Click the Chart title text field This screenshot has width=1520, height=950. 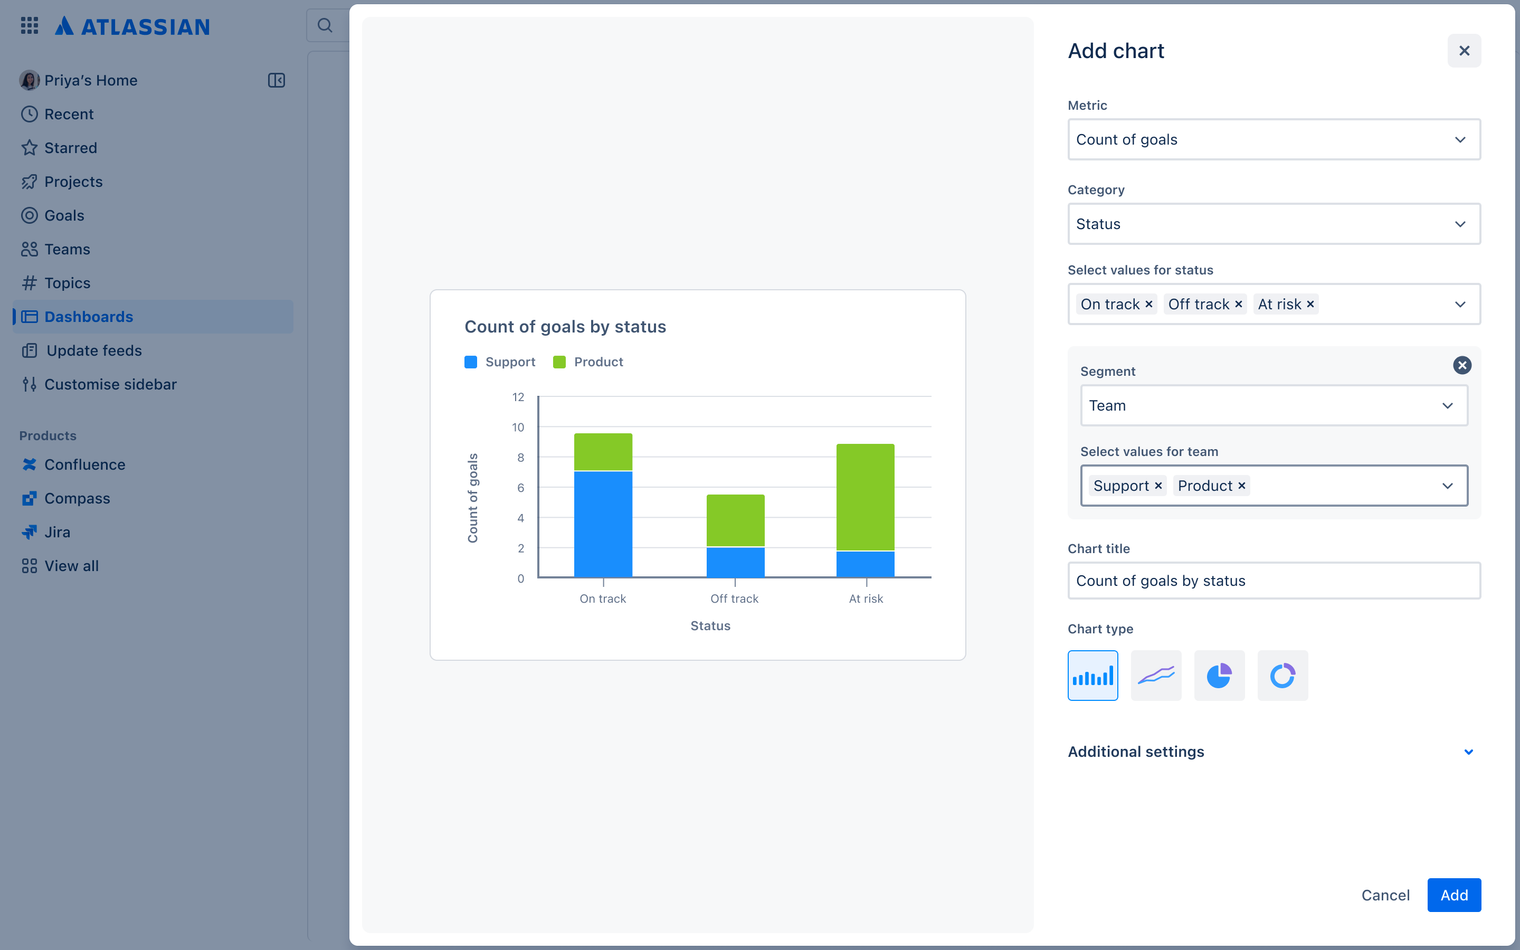(x=1273, y=580)
